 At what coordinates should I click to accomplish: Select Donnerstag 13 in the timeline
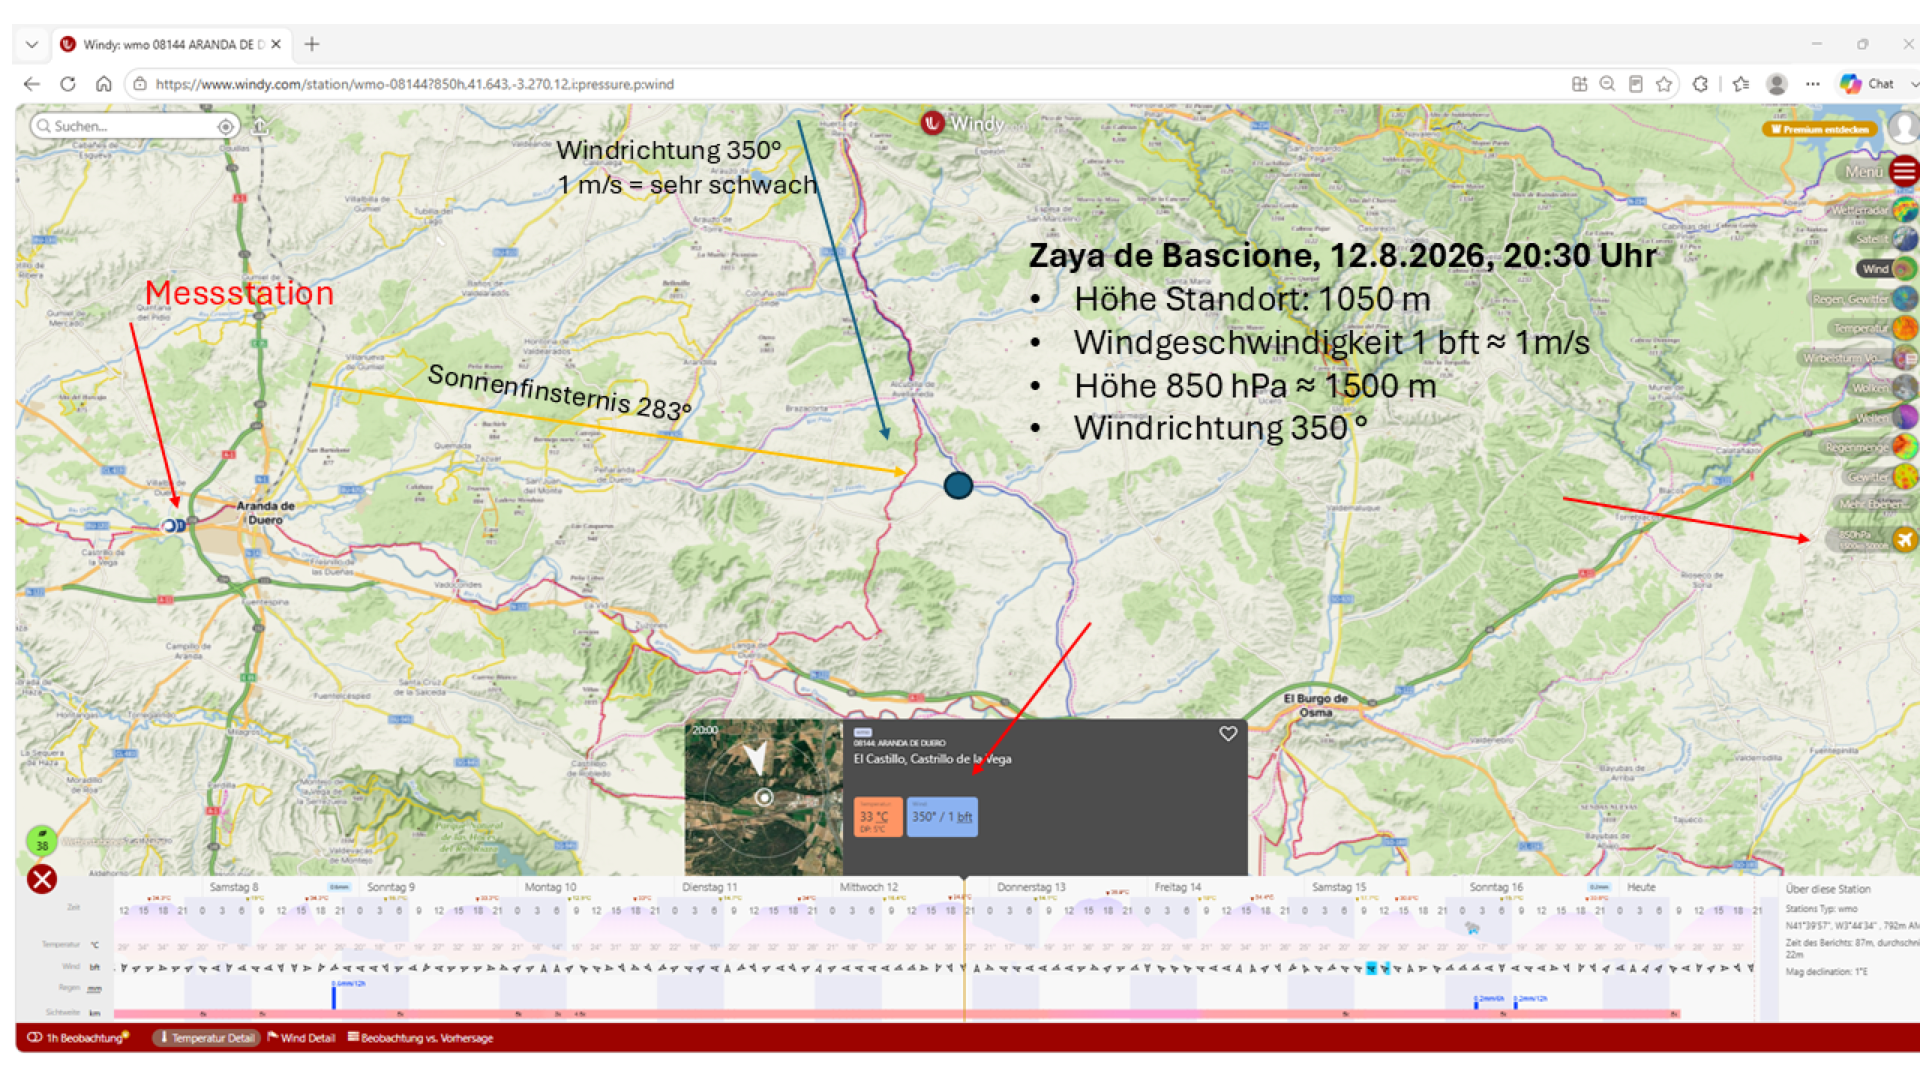click(x=1031, y=887)
